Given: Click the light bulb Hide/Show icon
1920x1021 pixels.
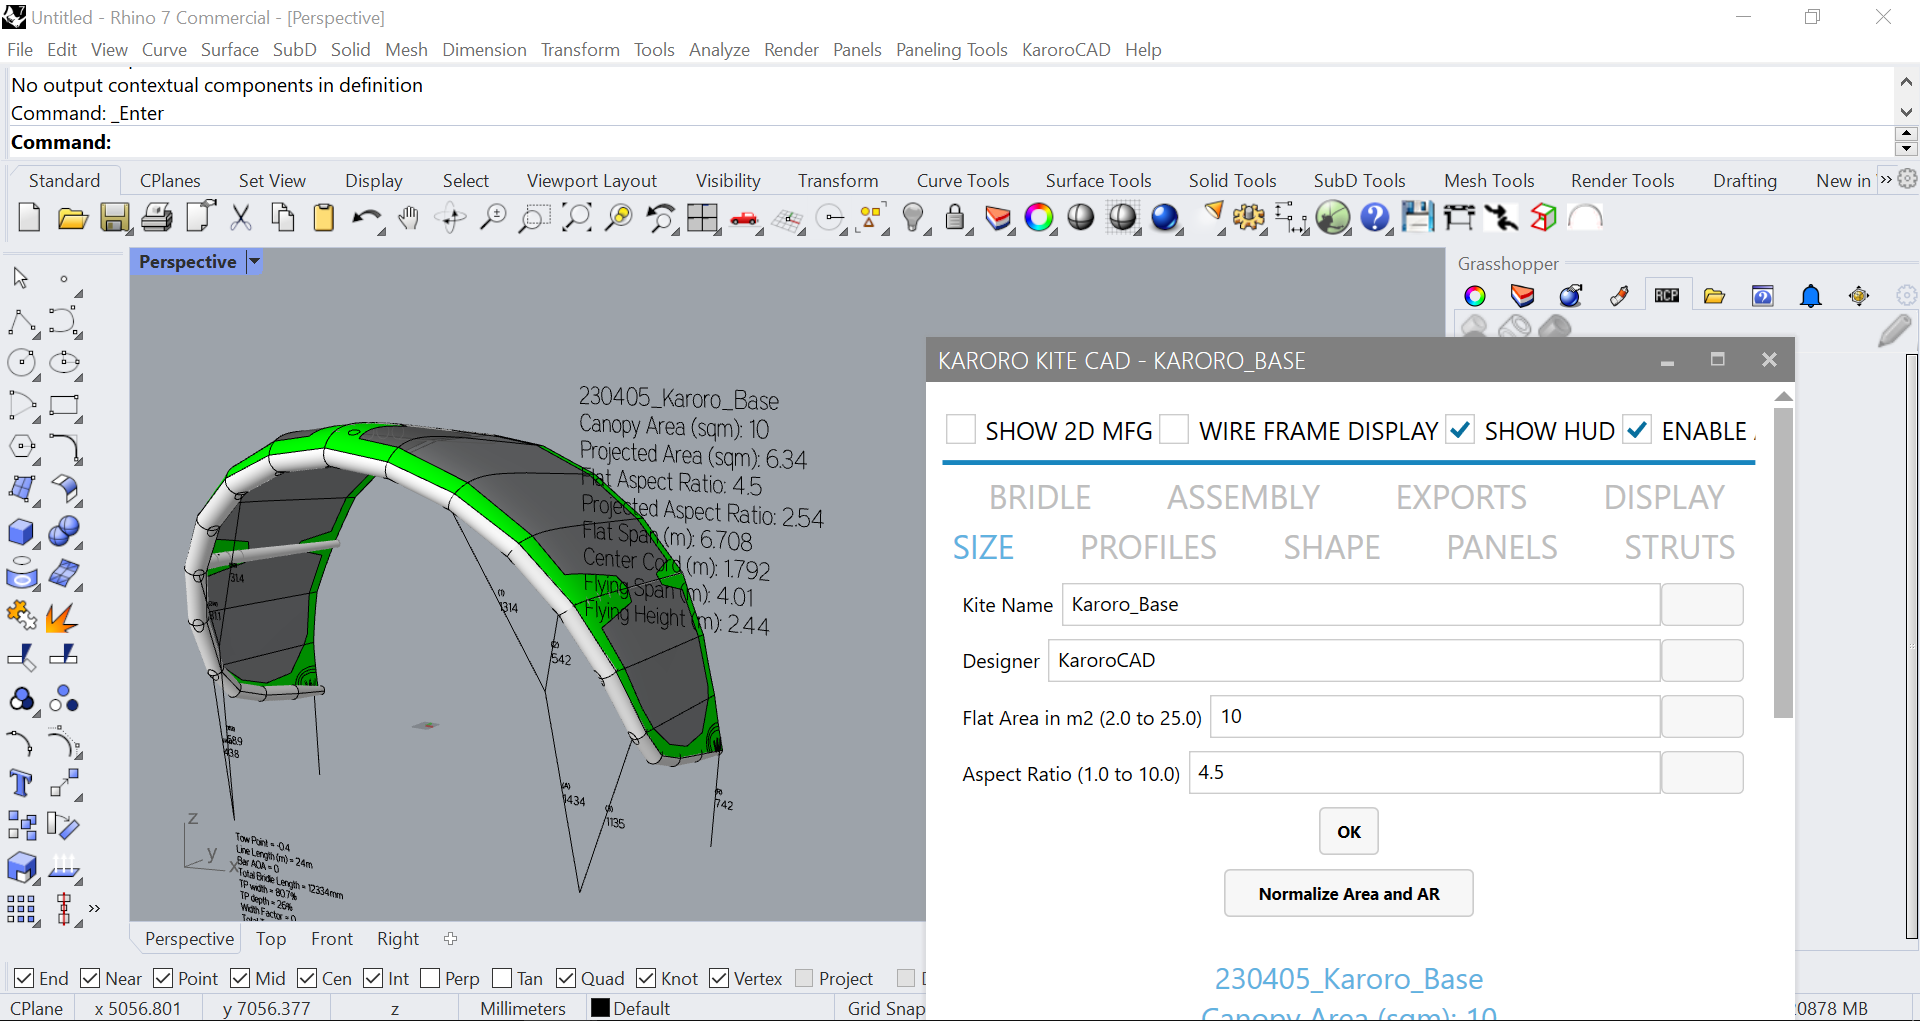Looking at the screenshot, I should 912,217.
